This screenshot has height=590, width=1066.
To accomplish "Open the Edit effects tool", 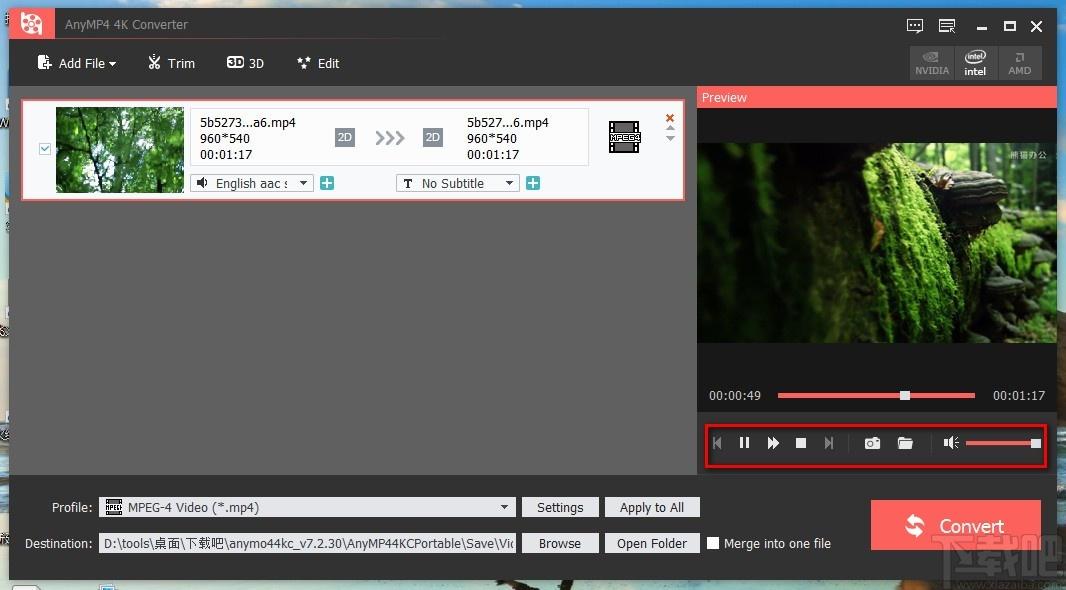I will (x=318, y=63).
